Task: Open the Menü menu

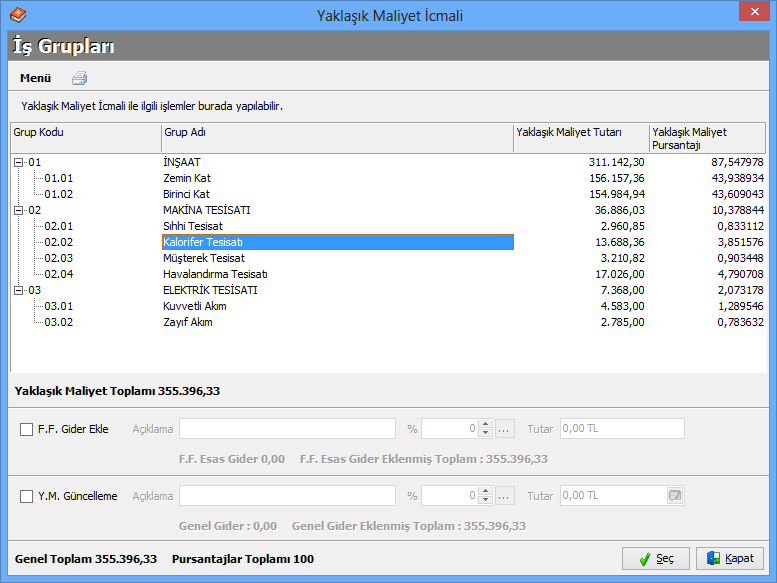Action: 36,78
